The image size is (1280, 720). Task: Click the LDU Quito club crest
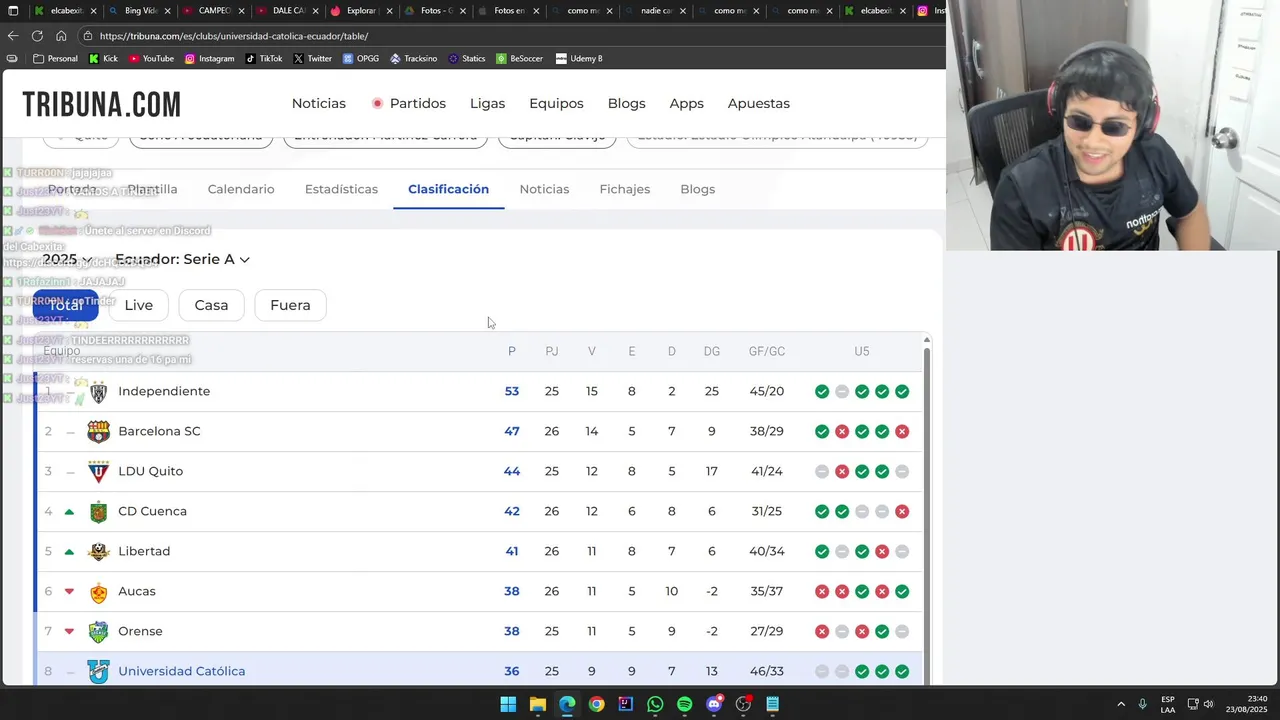coord(98,472)
